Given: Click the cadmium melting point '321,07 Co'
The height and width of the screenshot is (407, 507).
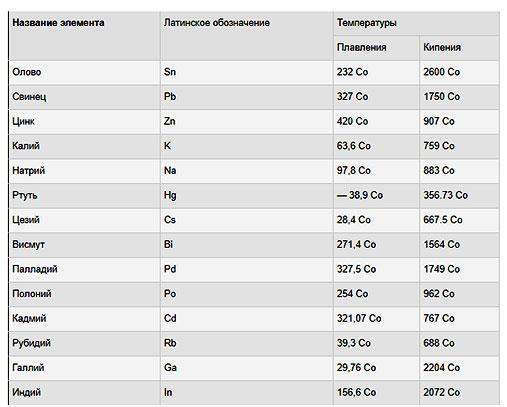Looking at the screenshot, I should coord(359,319).
